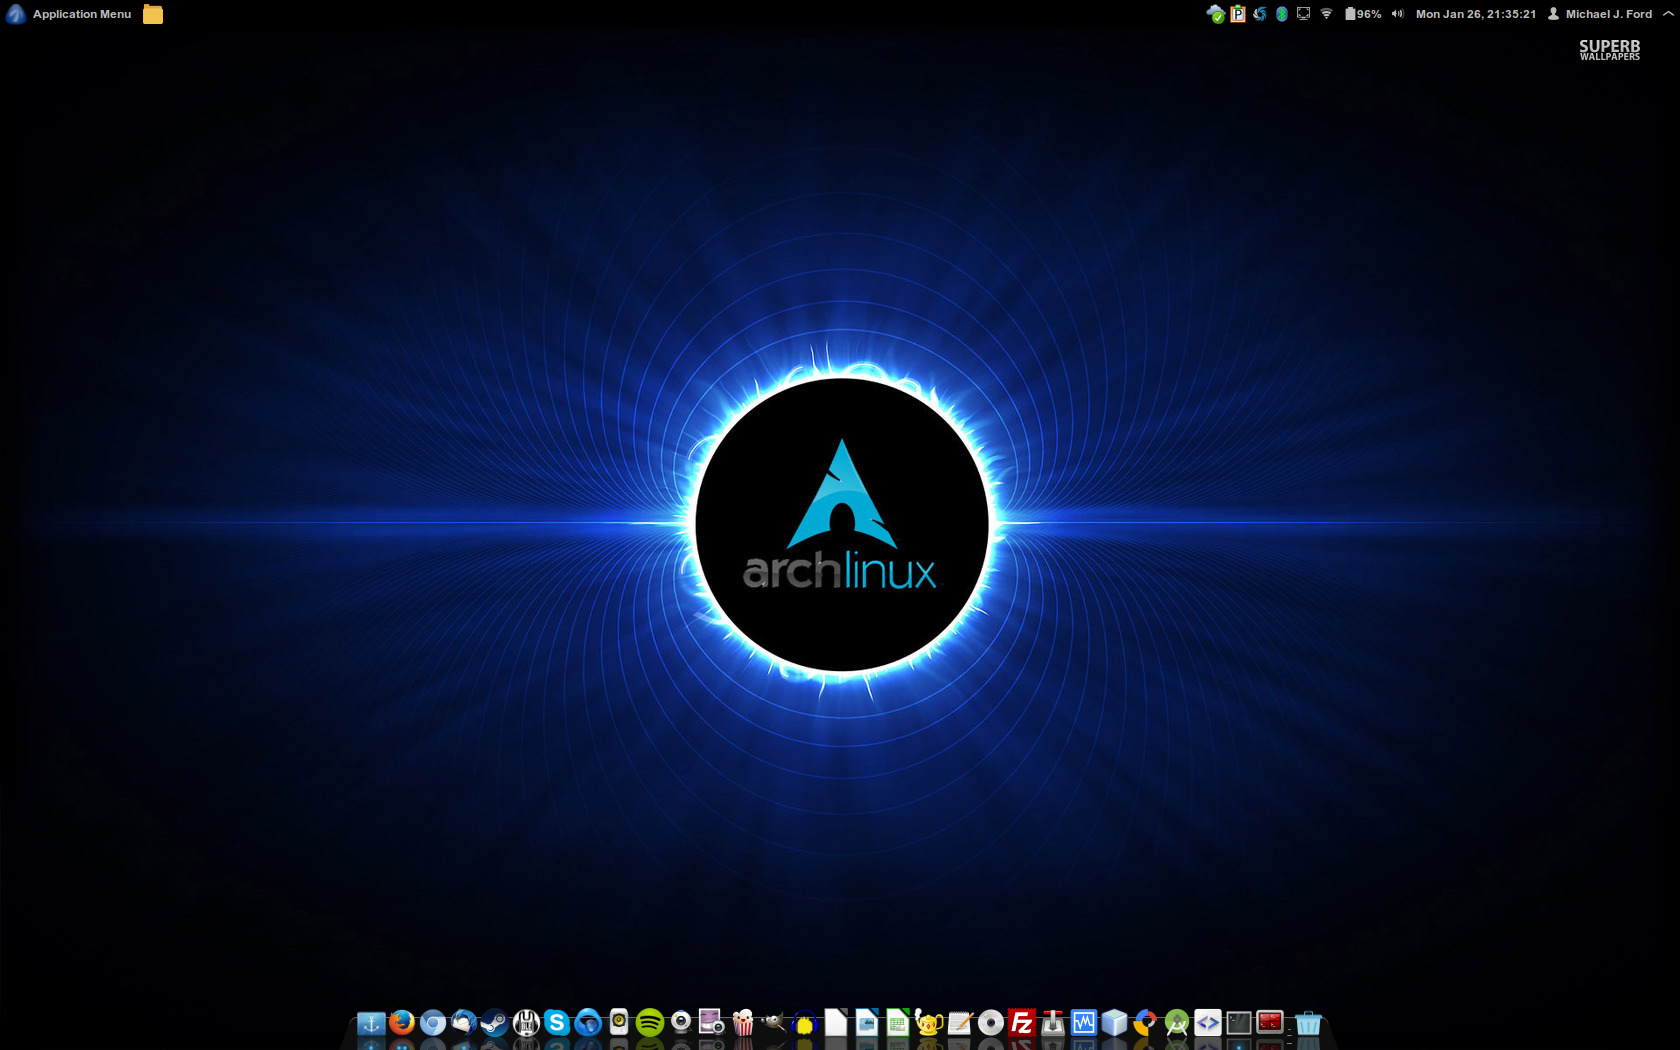This screenshot has width=1680, height=1050.
Task: Open the Application Menu
Action: 69,14
